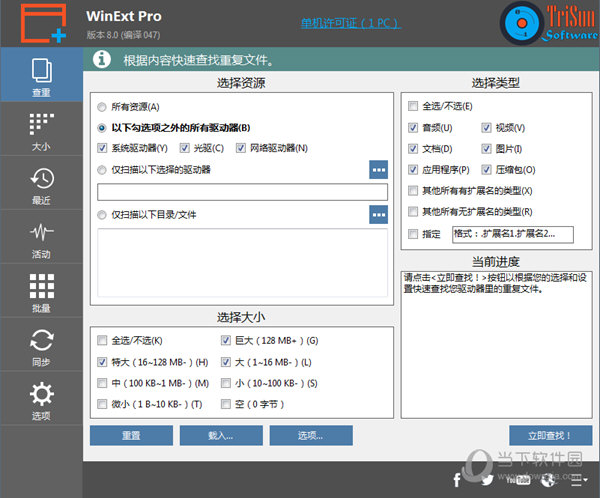Toggle 全选/不选(K) in size panel

[102, 340]
